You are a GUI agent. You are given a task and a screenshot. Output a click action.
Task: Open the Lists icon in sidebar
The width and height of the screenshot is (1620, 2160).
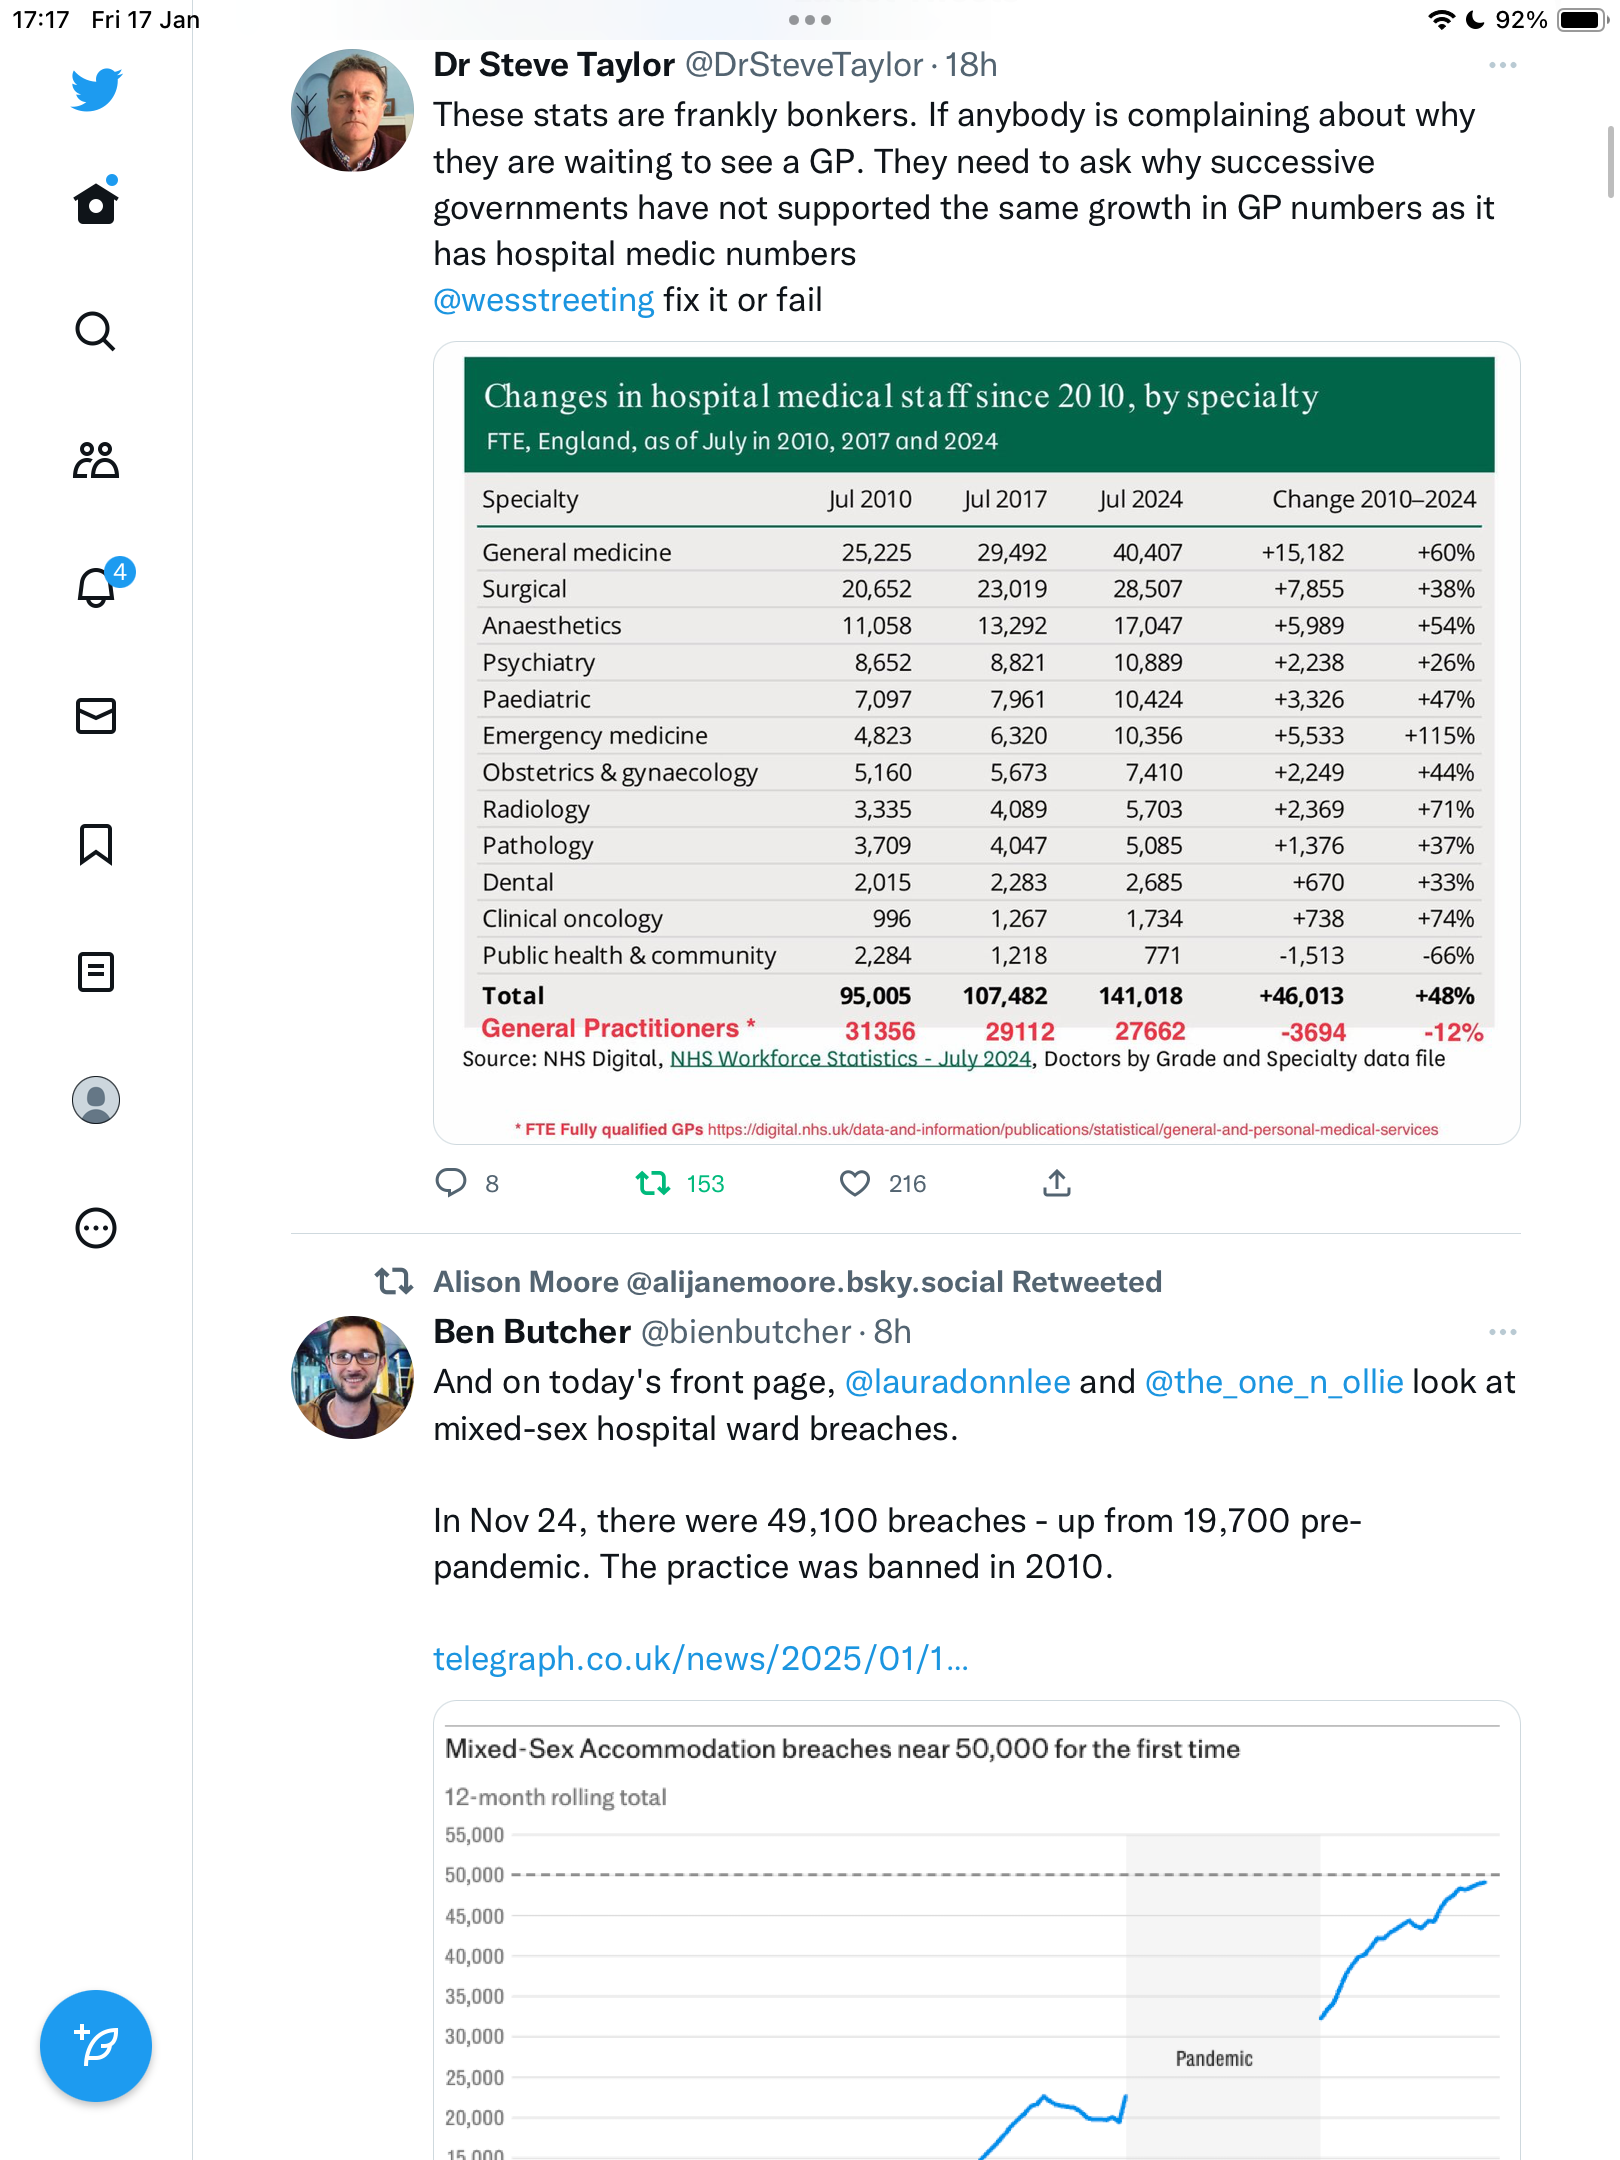[96, 972]
